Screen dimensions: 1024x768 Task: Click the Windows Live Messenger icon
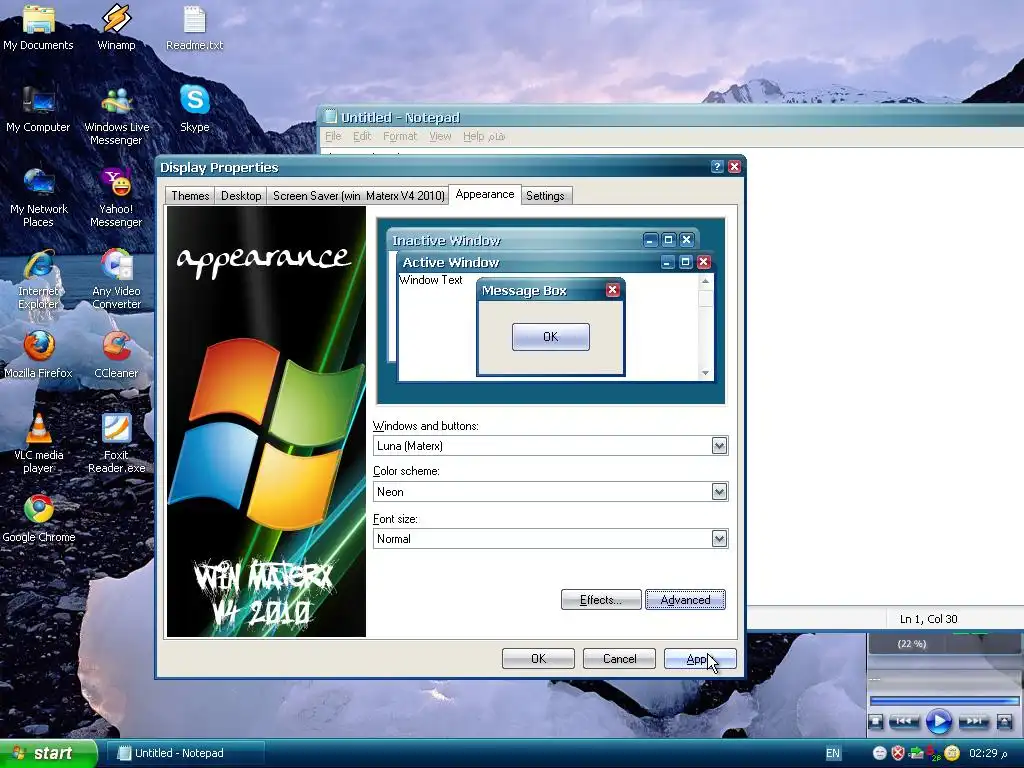pyautogui.click(x=116, y=116)
